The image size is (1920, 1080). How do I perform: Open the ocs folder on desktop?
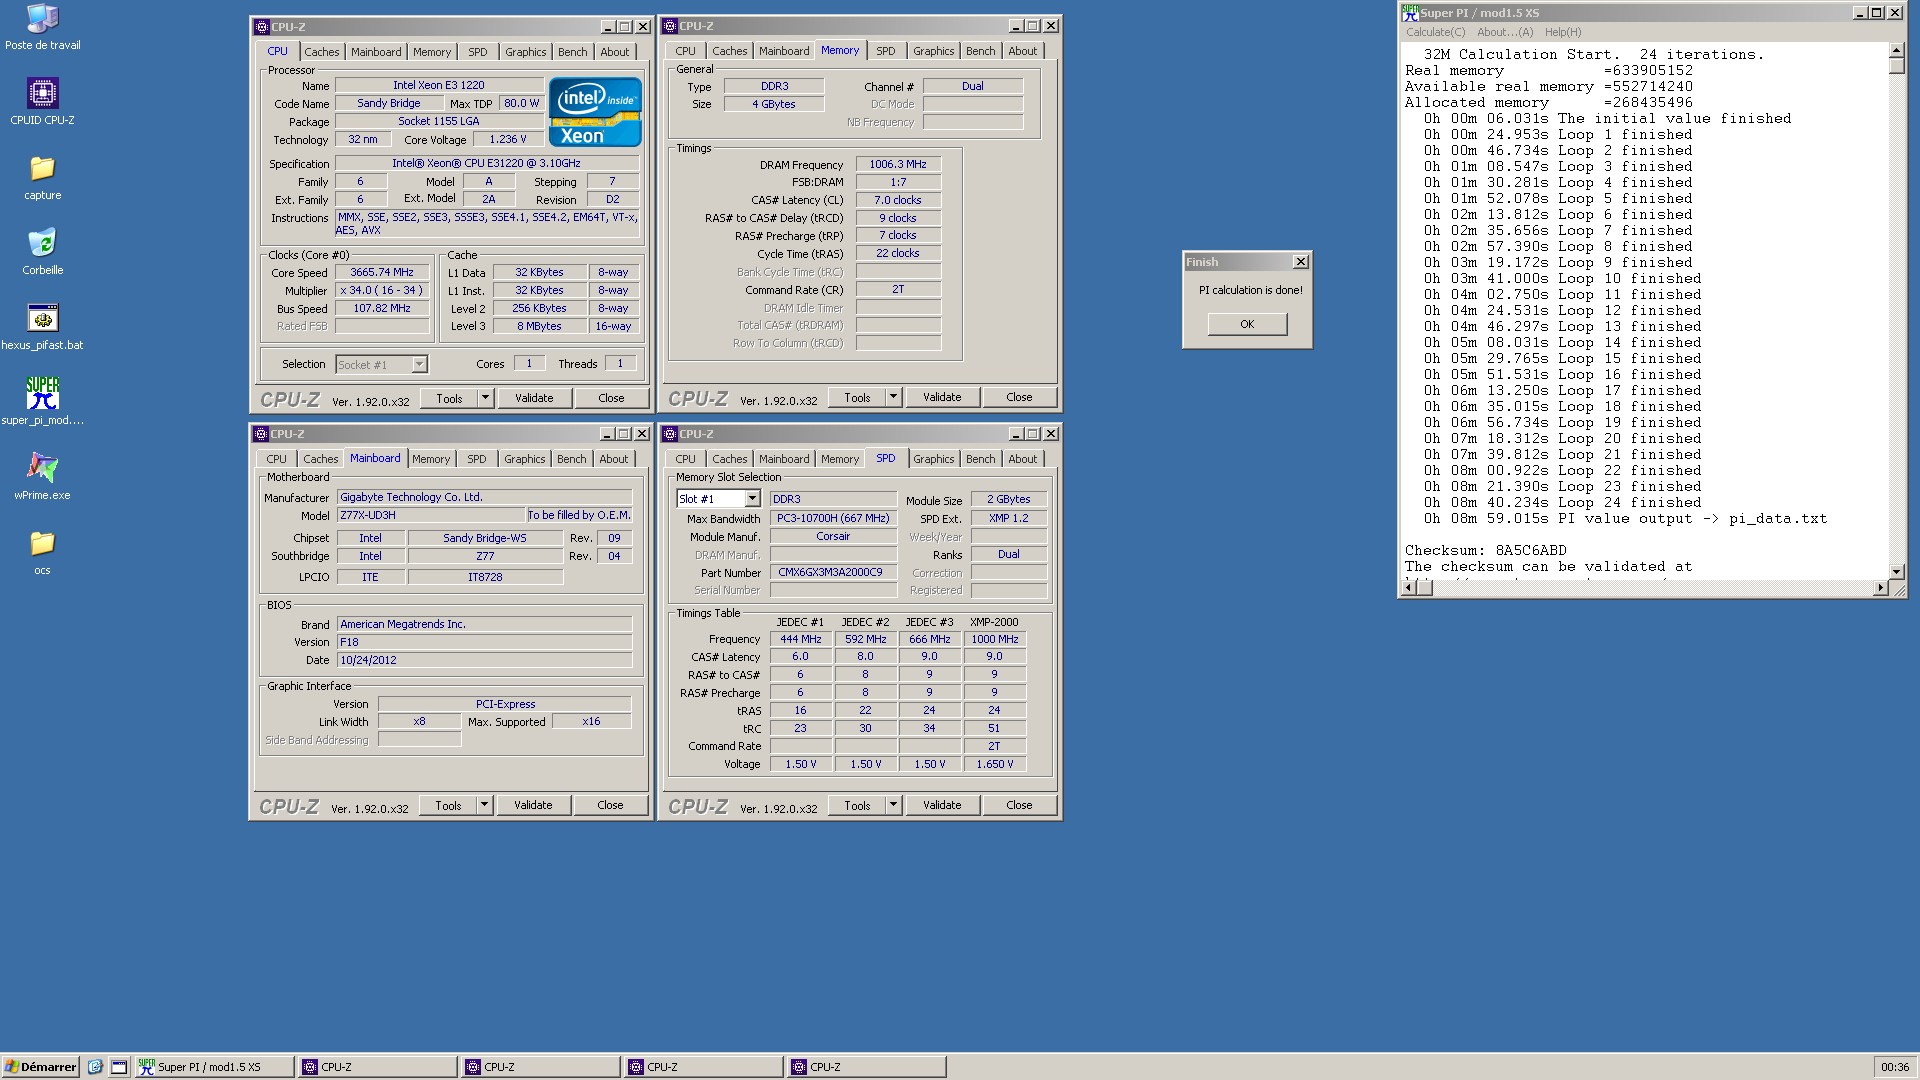[x=42, y=552]
